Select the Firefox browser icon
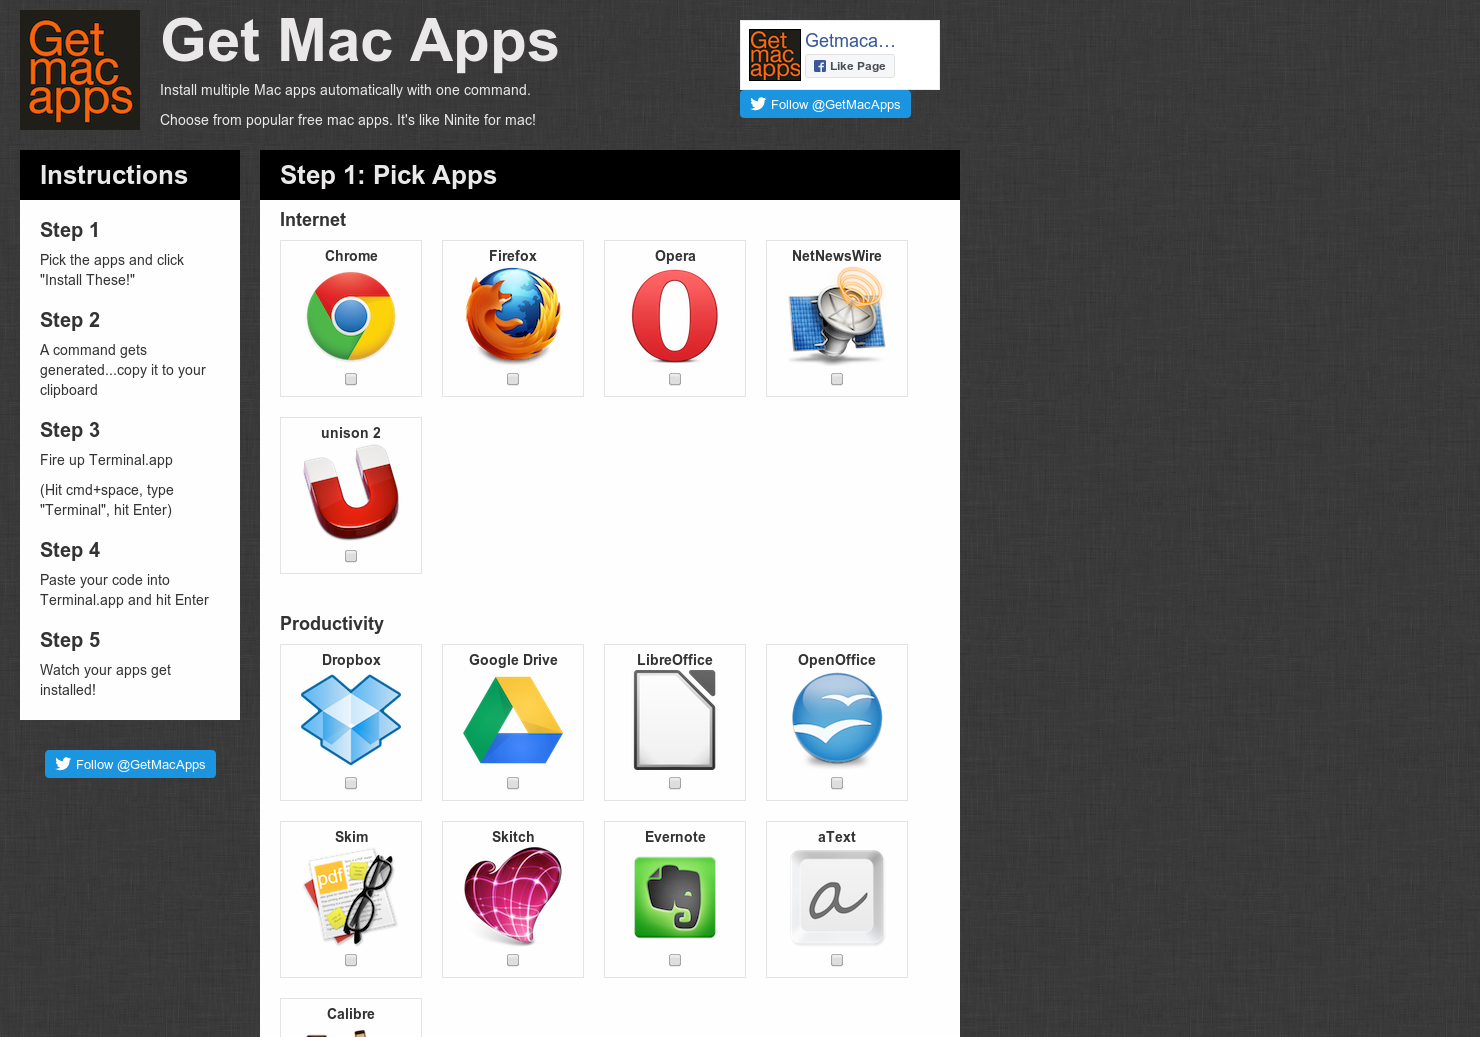 512,316
